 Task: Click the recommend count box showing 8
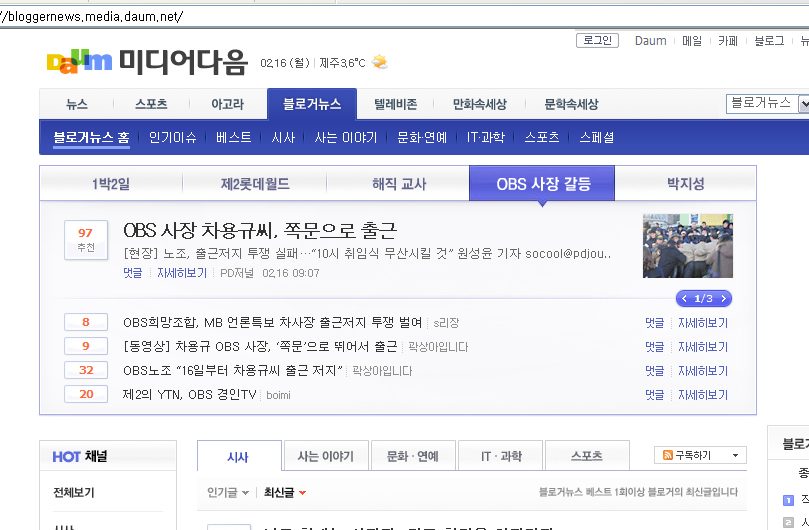86,322
